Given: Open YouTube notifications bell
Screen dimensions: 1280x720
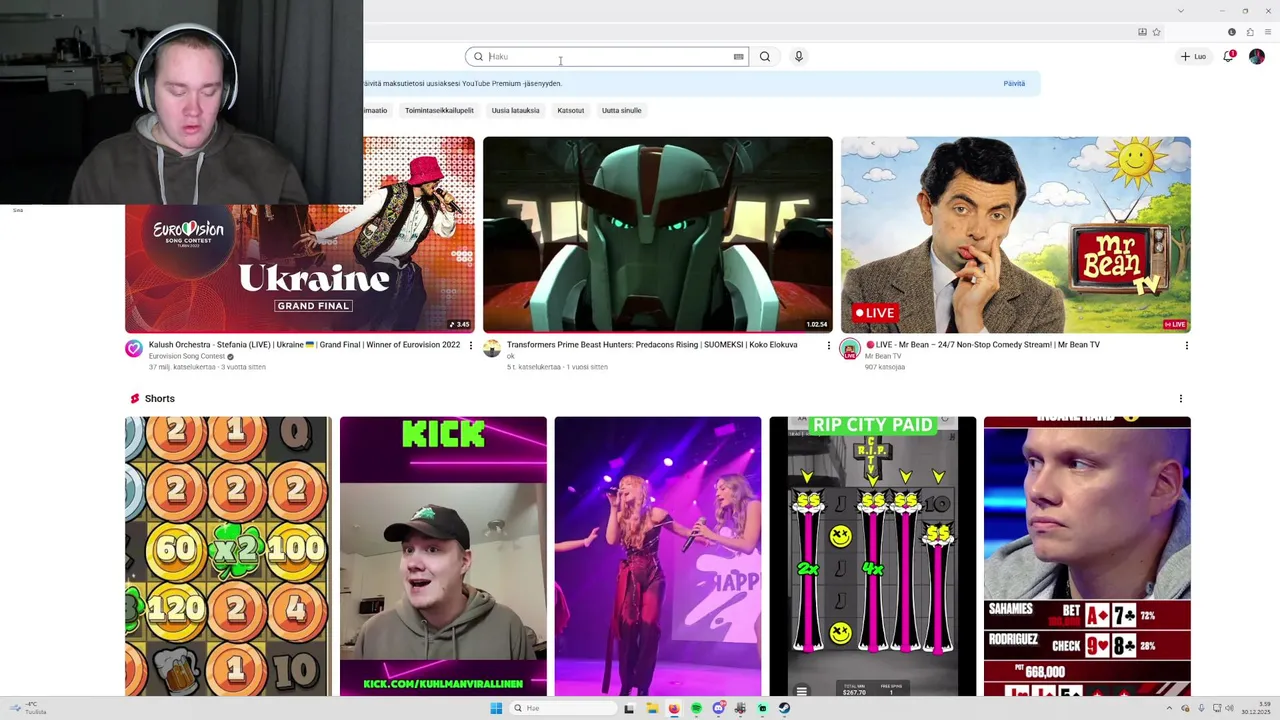Looking at the screenshot, I should 1229,56.
